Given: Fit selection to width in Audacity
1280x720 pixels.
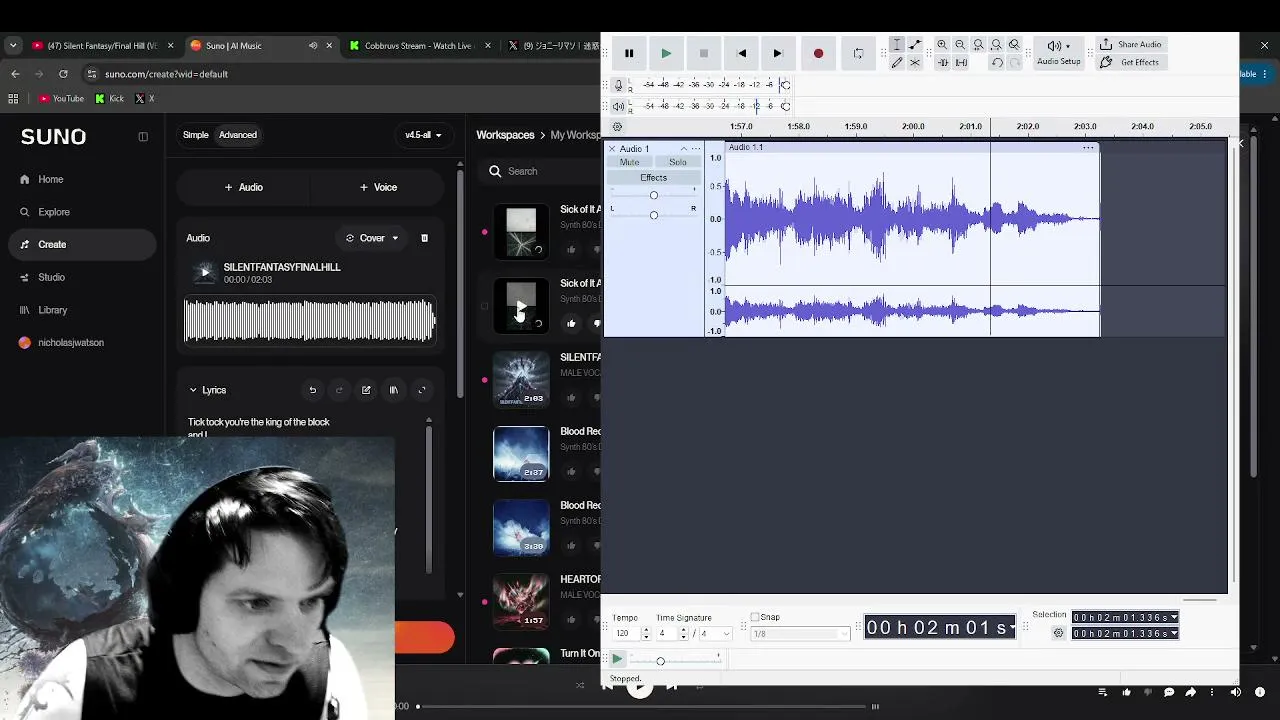Looking at the screenshot, I should [x=978, y=45].
